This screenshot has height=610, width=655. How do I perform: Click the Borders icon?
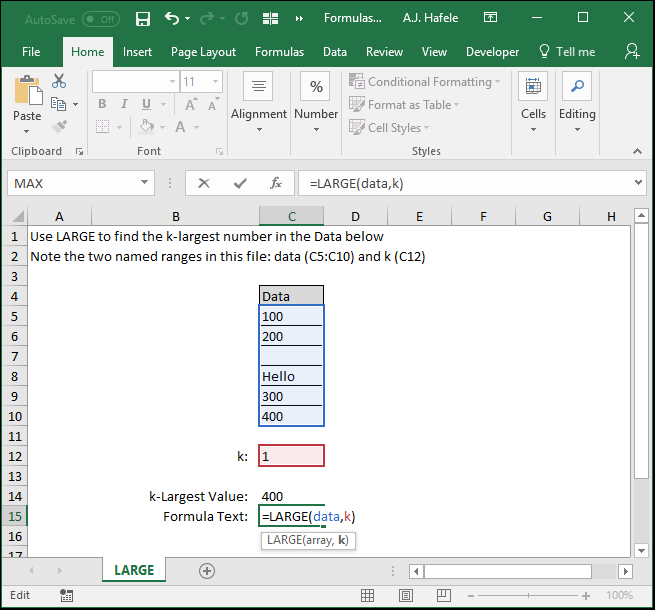click(x=103, y=127)
